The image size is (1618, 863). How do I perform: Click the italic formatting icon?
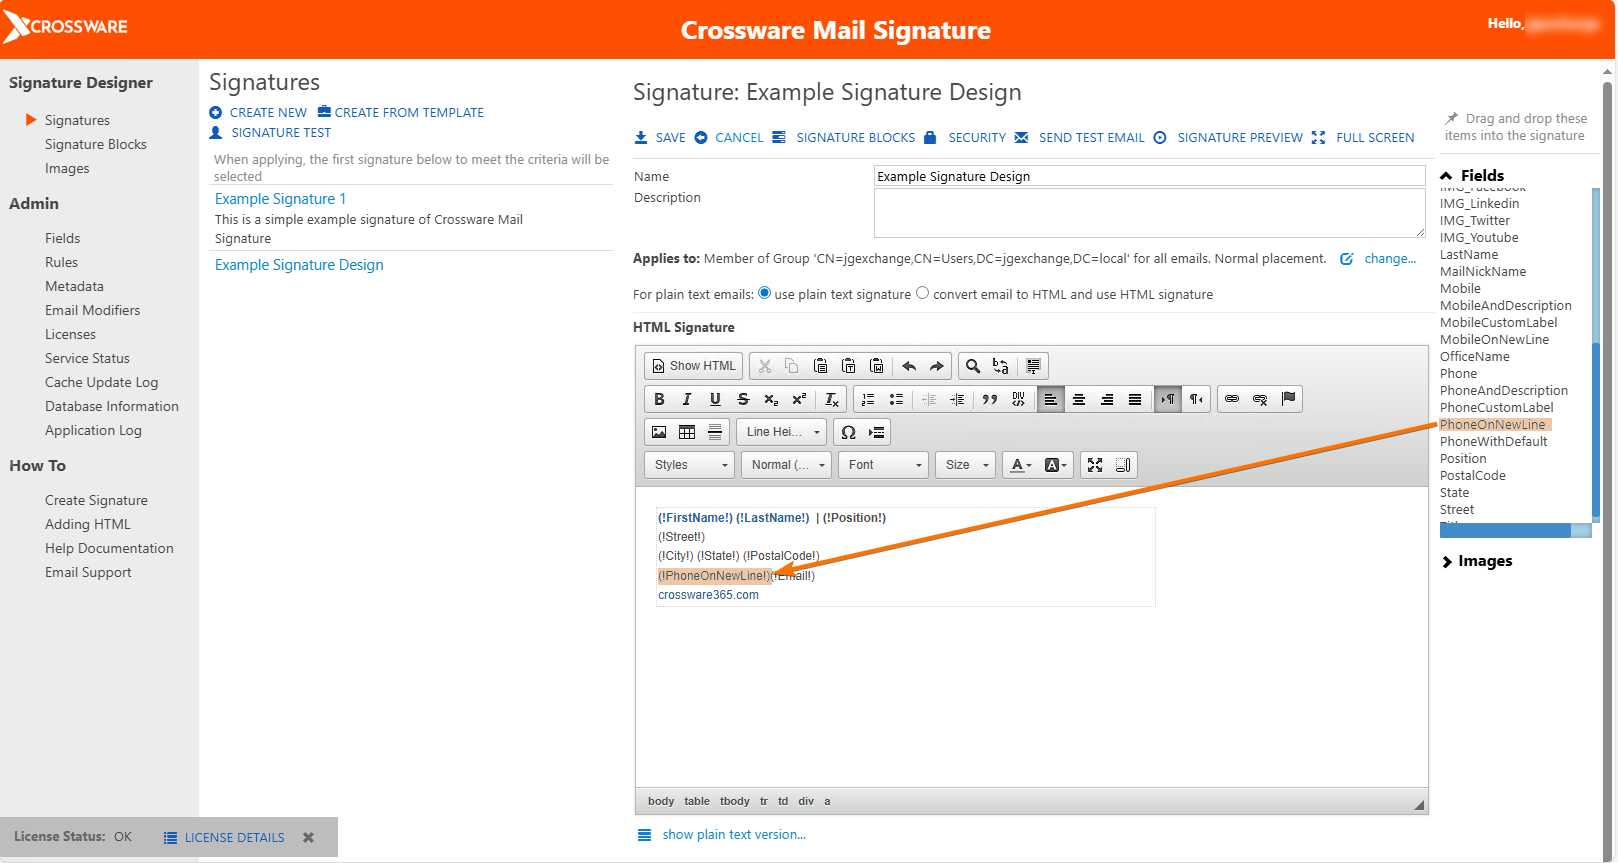coord(687,399)
